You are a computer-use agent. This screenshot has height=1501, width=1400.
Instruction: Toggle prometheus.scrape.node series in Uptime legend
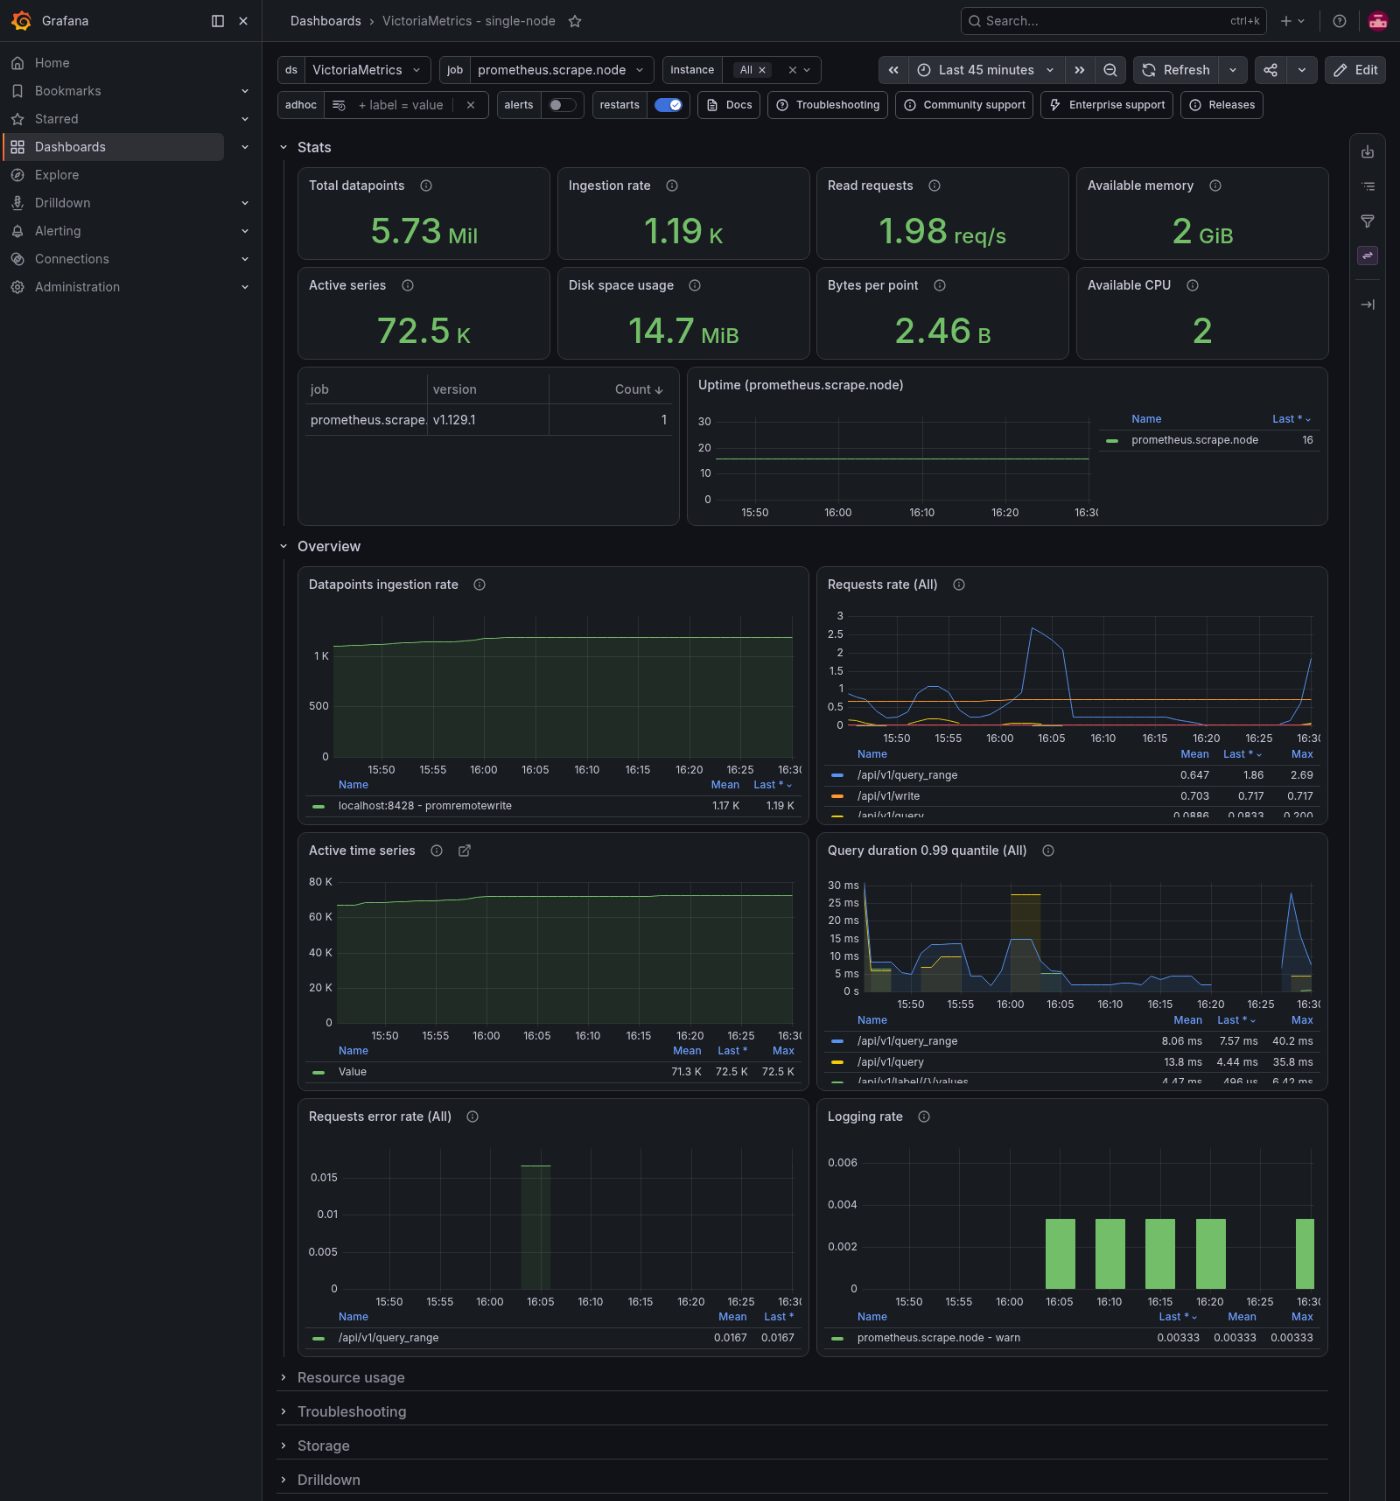click(1194, 440)
